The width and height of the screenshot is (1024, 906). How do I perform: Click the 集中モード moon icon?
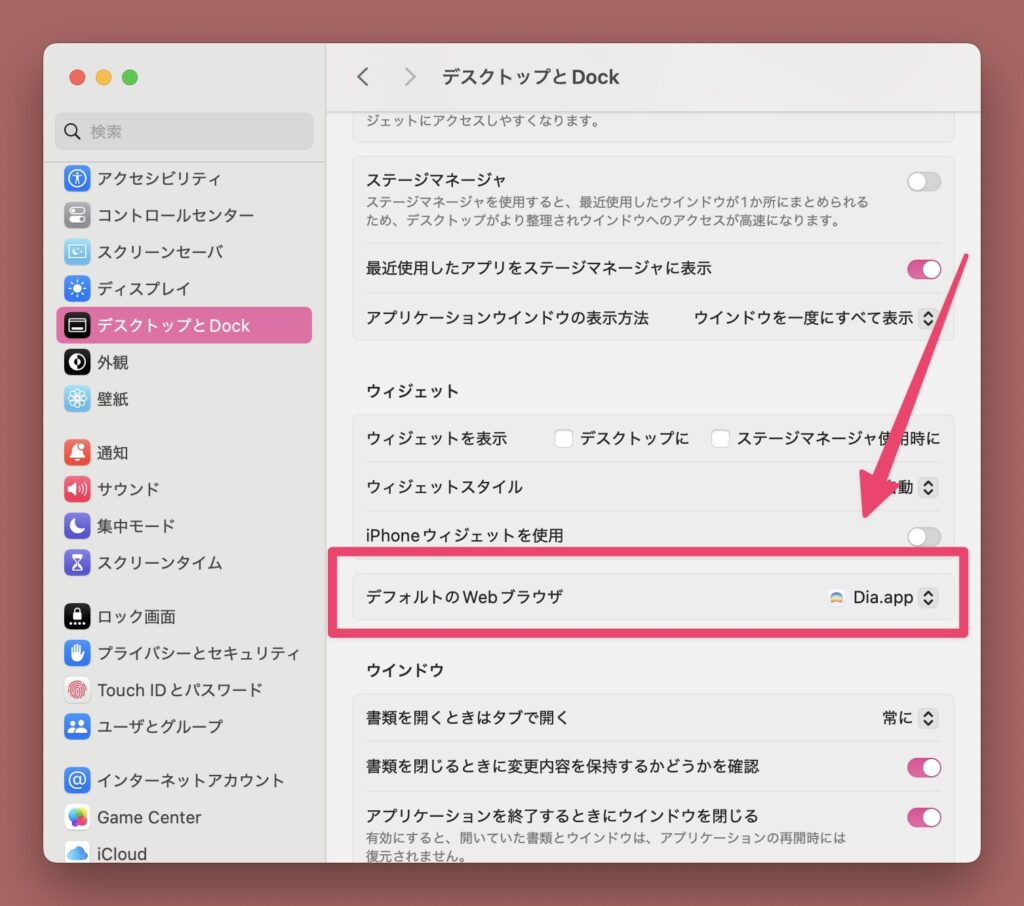click(77, 526)
